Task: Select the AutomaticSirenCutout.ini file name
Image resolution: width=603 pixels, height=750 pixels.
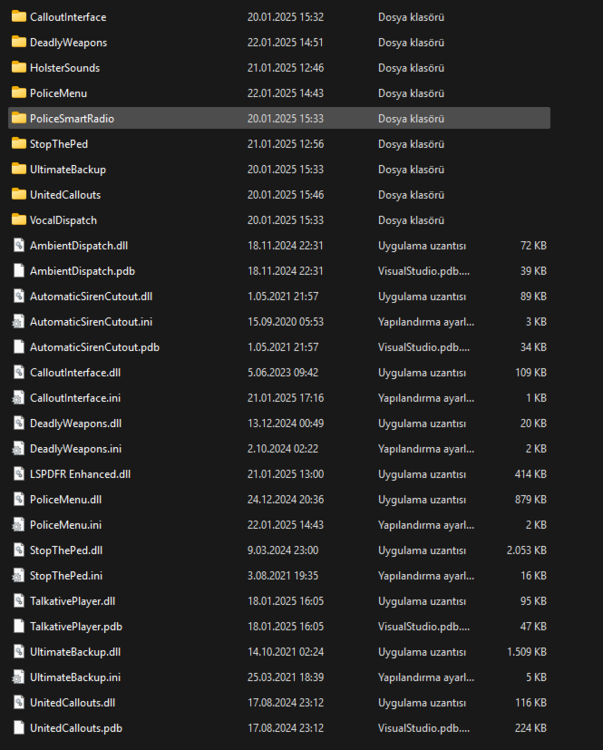Action: point(91,321)
